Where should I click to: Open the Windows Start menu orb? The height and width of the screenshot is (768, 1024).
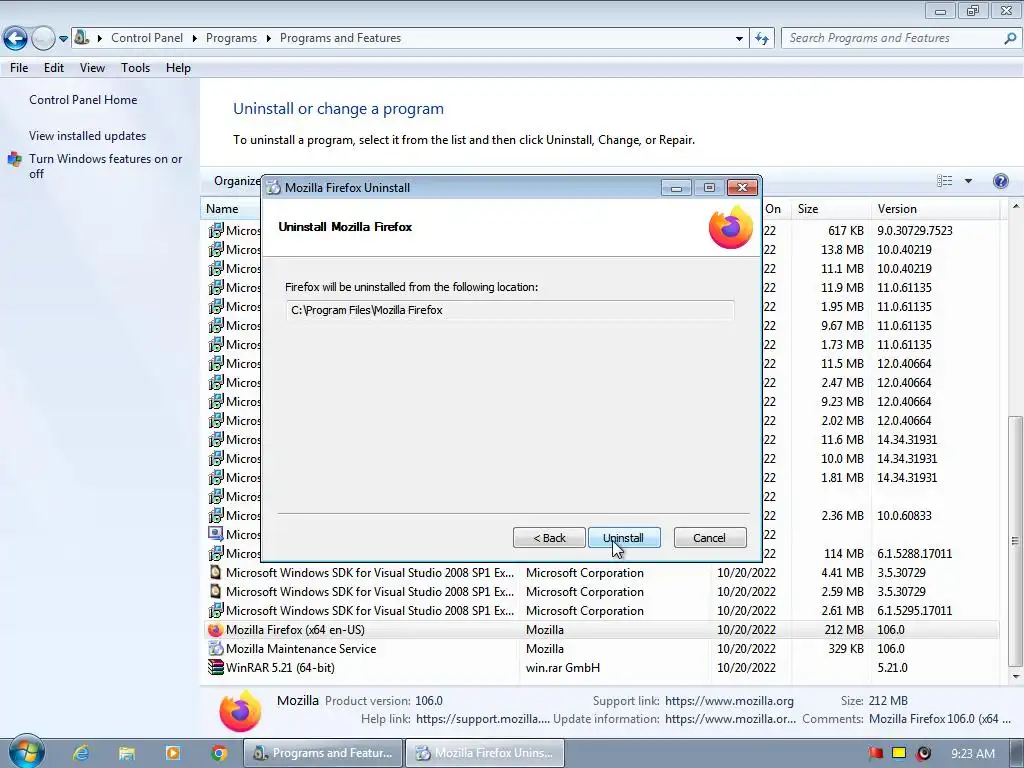(x=25, y=752)
